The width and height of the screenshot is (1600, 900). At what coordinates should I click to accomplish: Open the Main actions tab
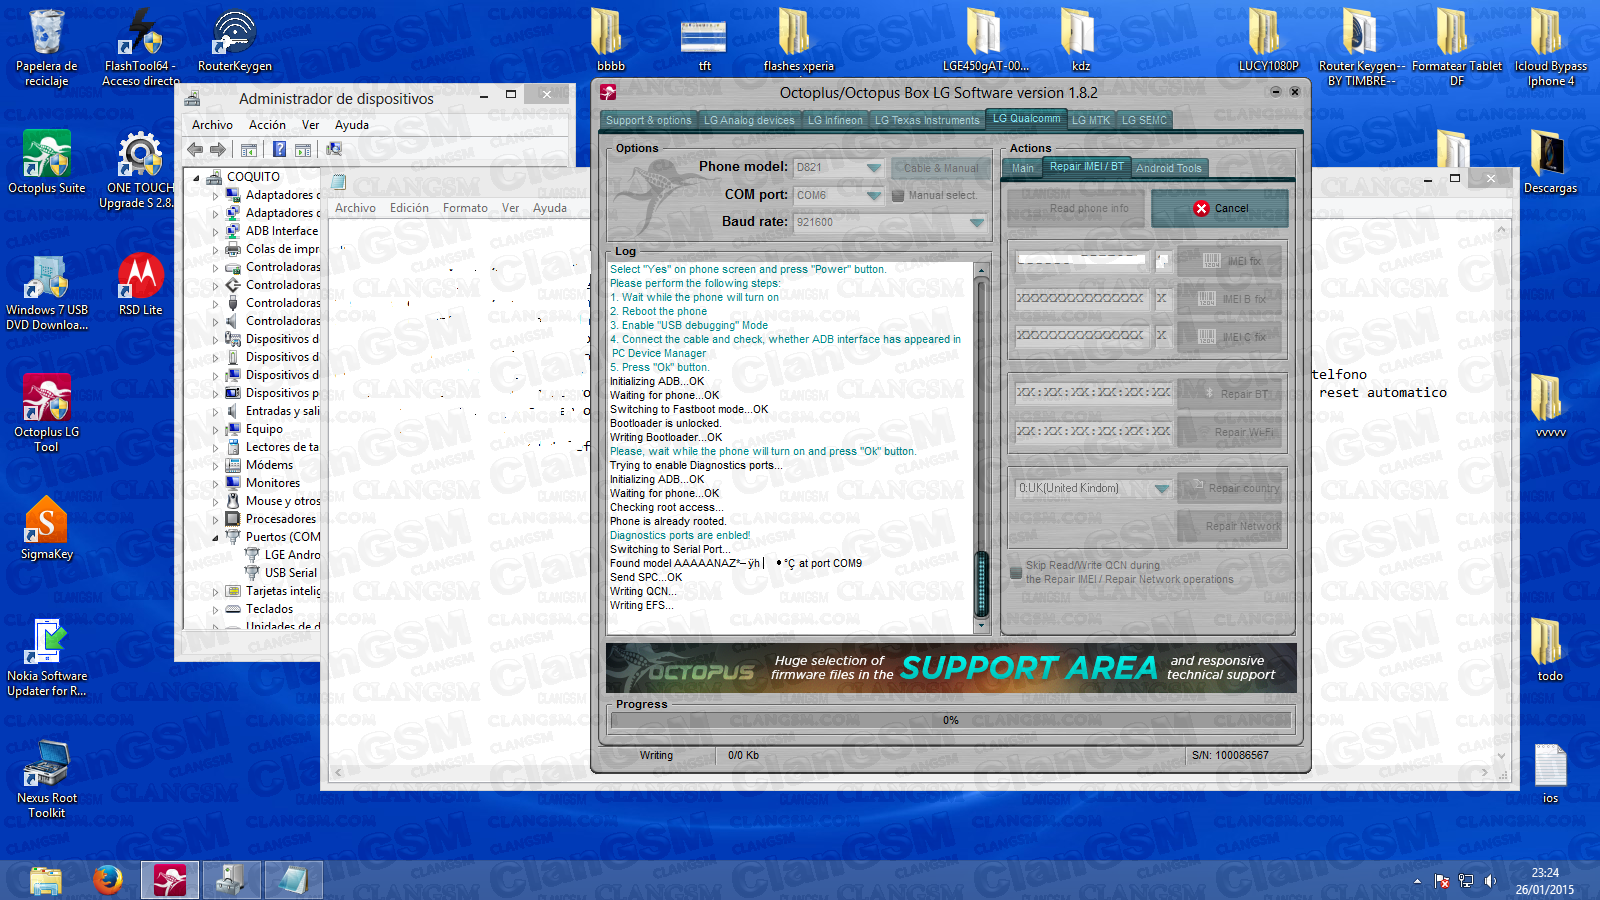pos(1022,168)
